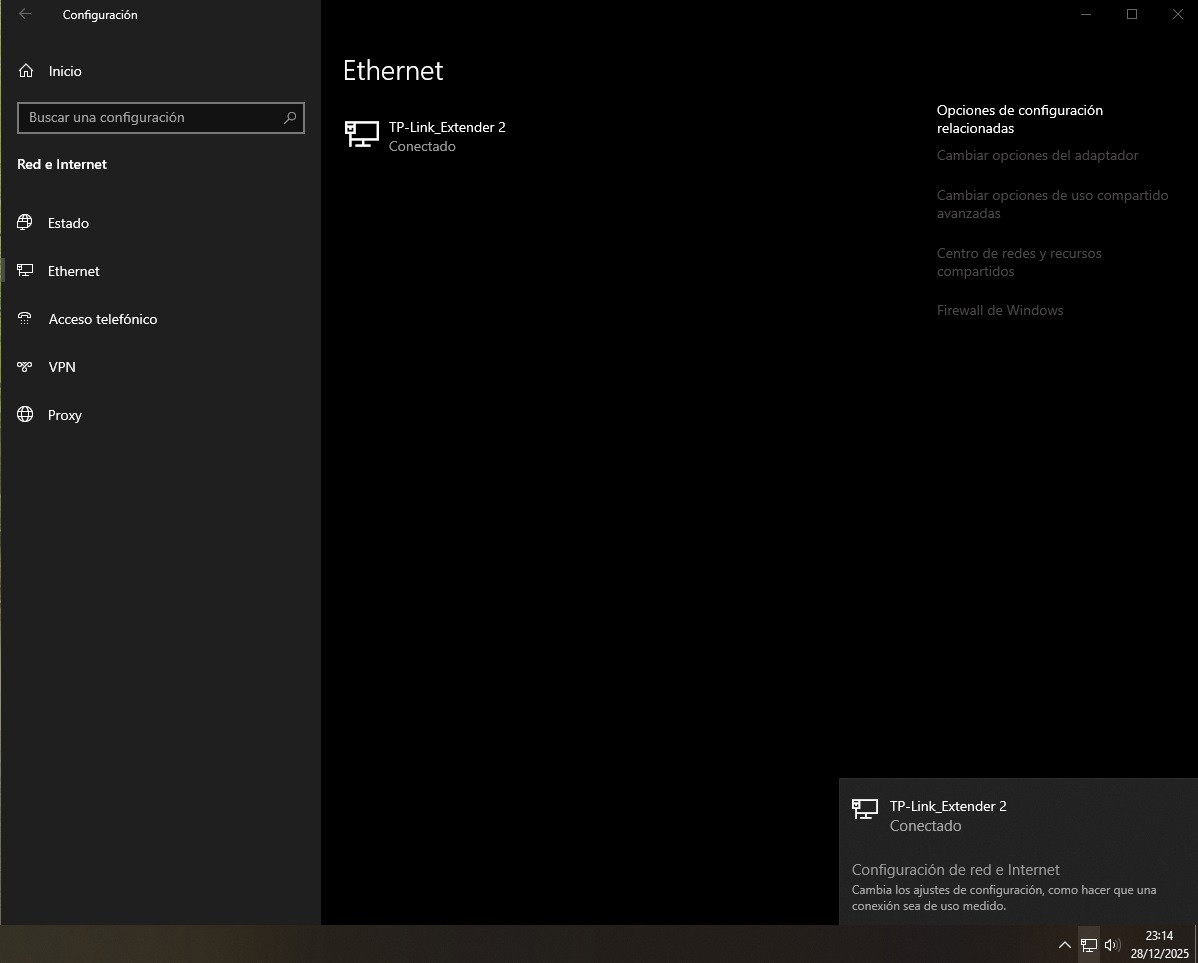This screenshot has height=963, width=1198.
Task: Open the VPN section label
Action: click(x=62, y=367)
